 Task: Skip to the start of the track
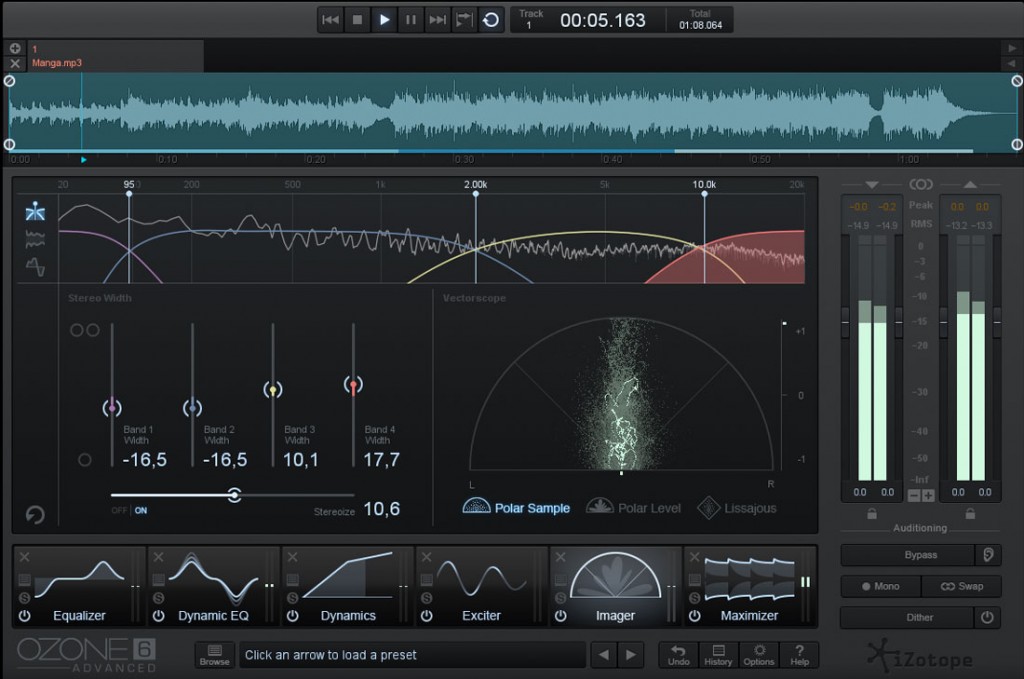point(330,20)
